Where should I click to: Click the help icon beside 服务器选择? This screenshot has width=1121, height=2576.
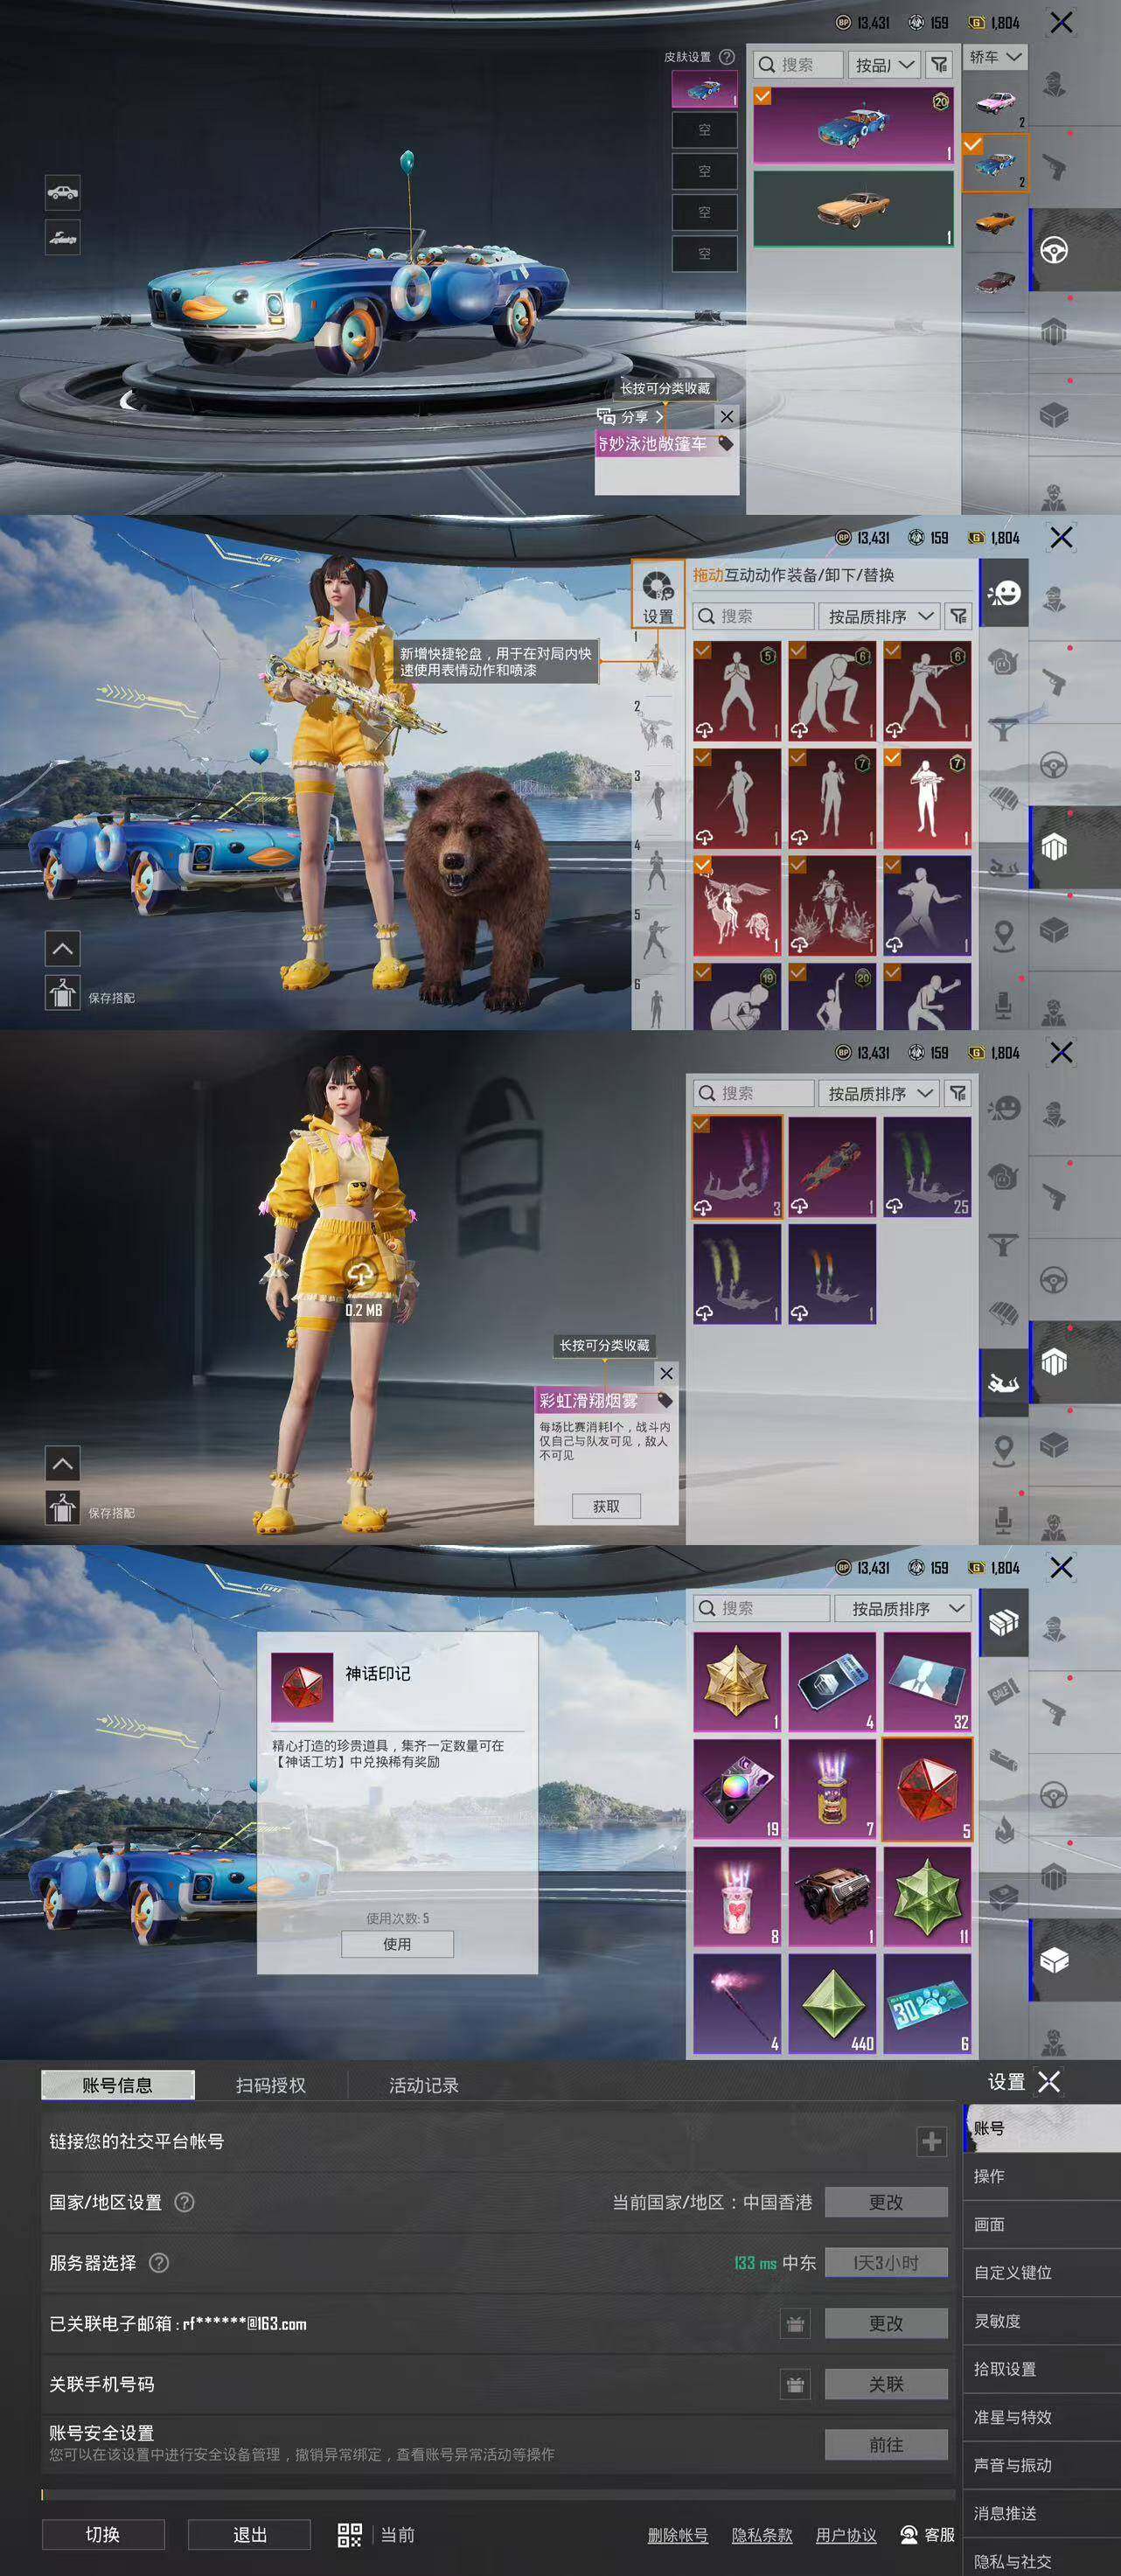159,2262
